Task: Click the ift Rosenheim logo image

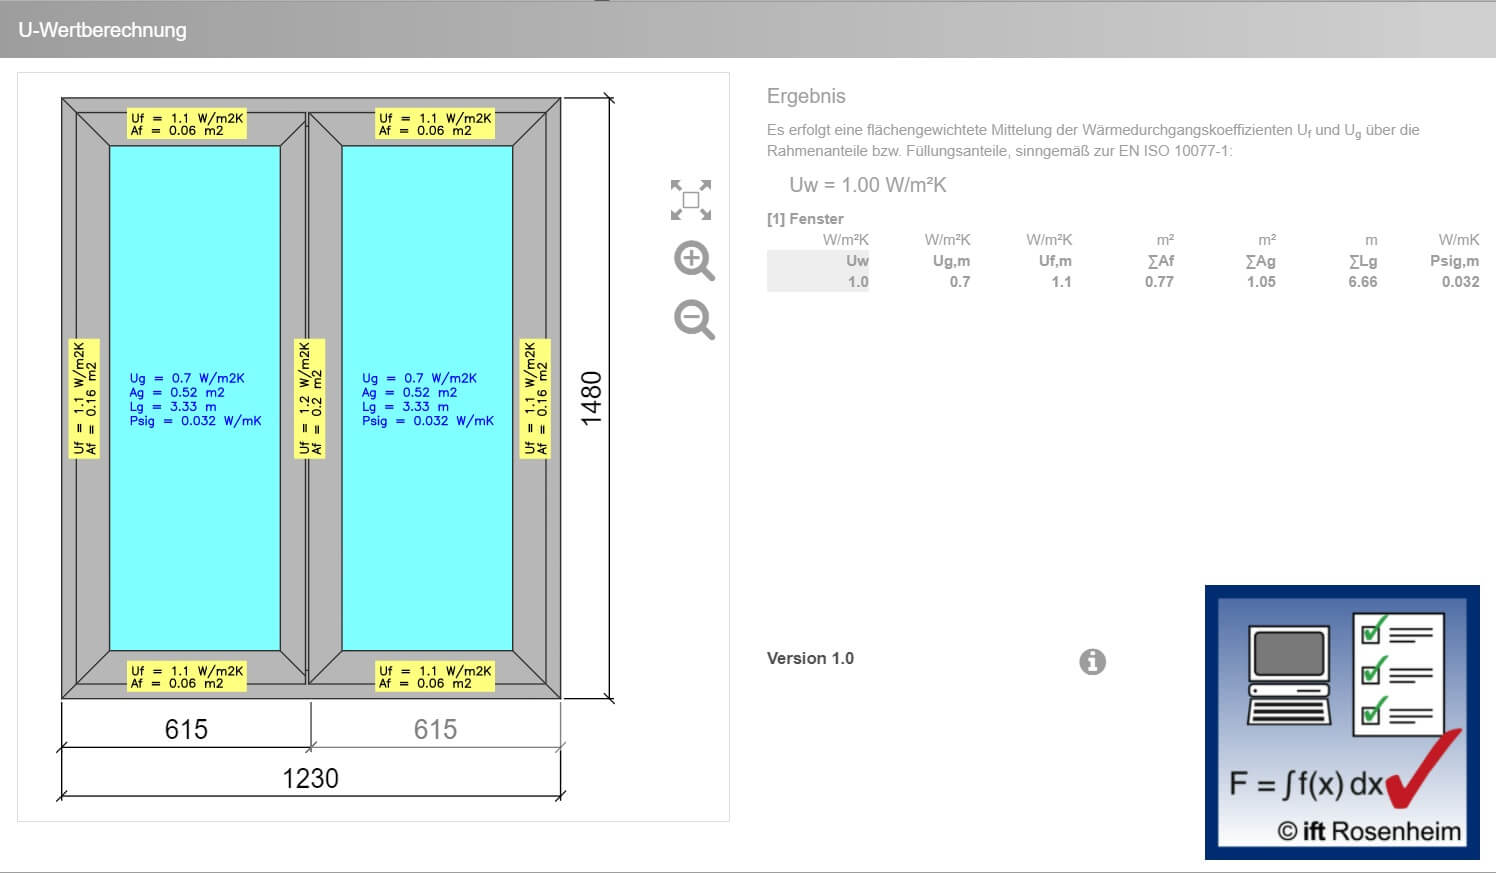Action: pyautogui.click(x=1341, y=722)
